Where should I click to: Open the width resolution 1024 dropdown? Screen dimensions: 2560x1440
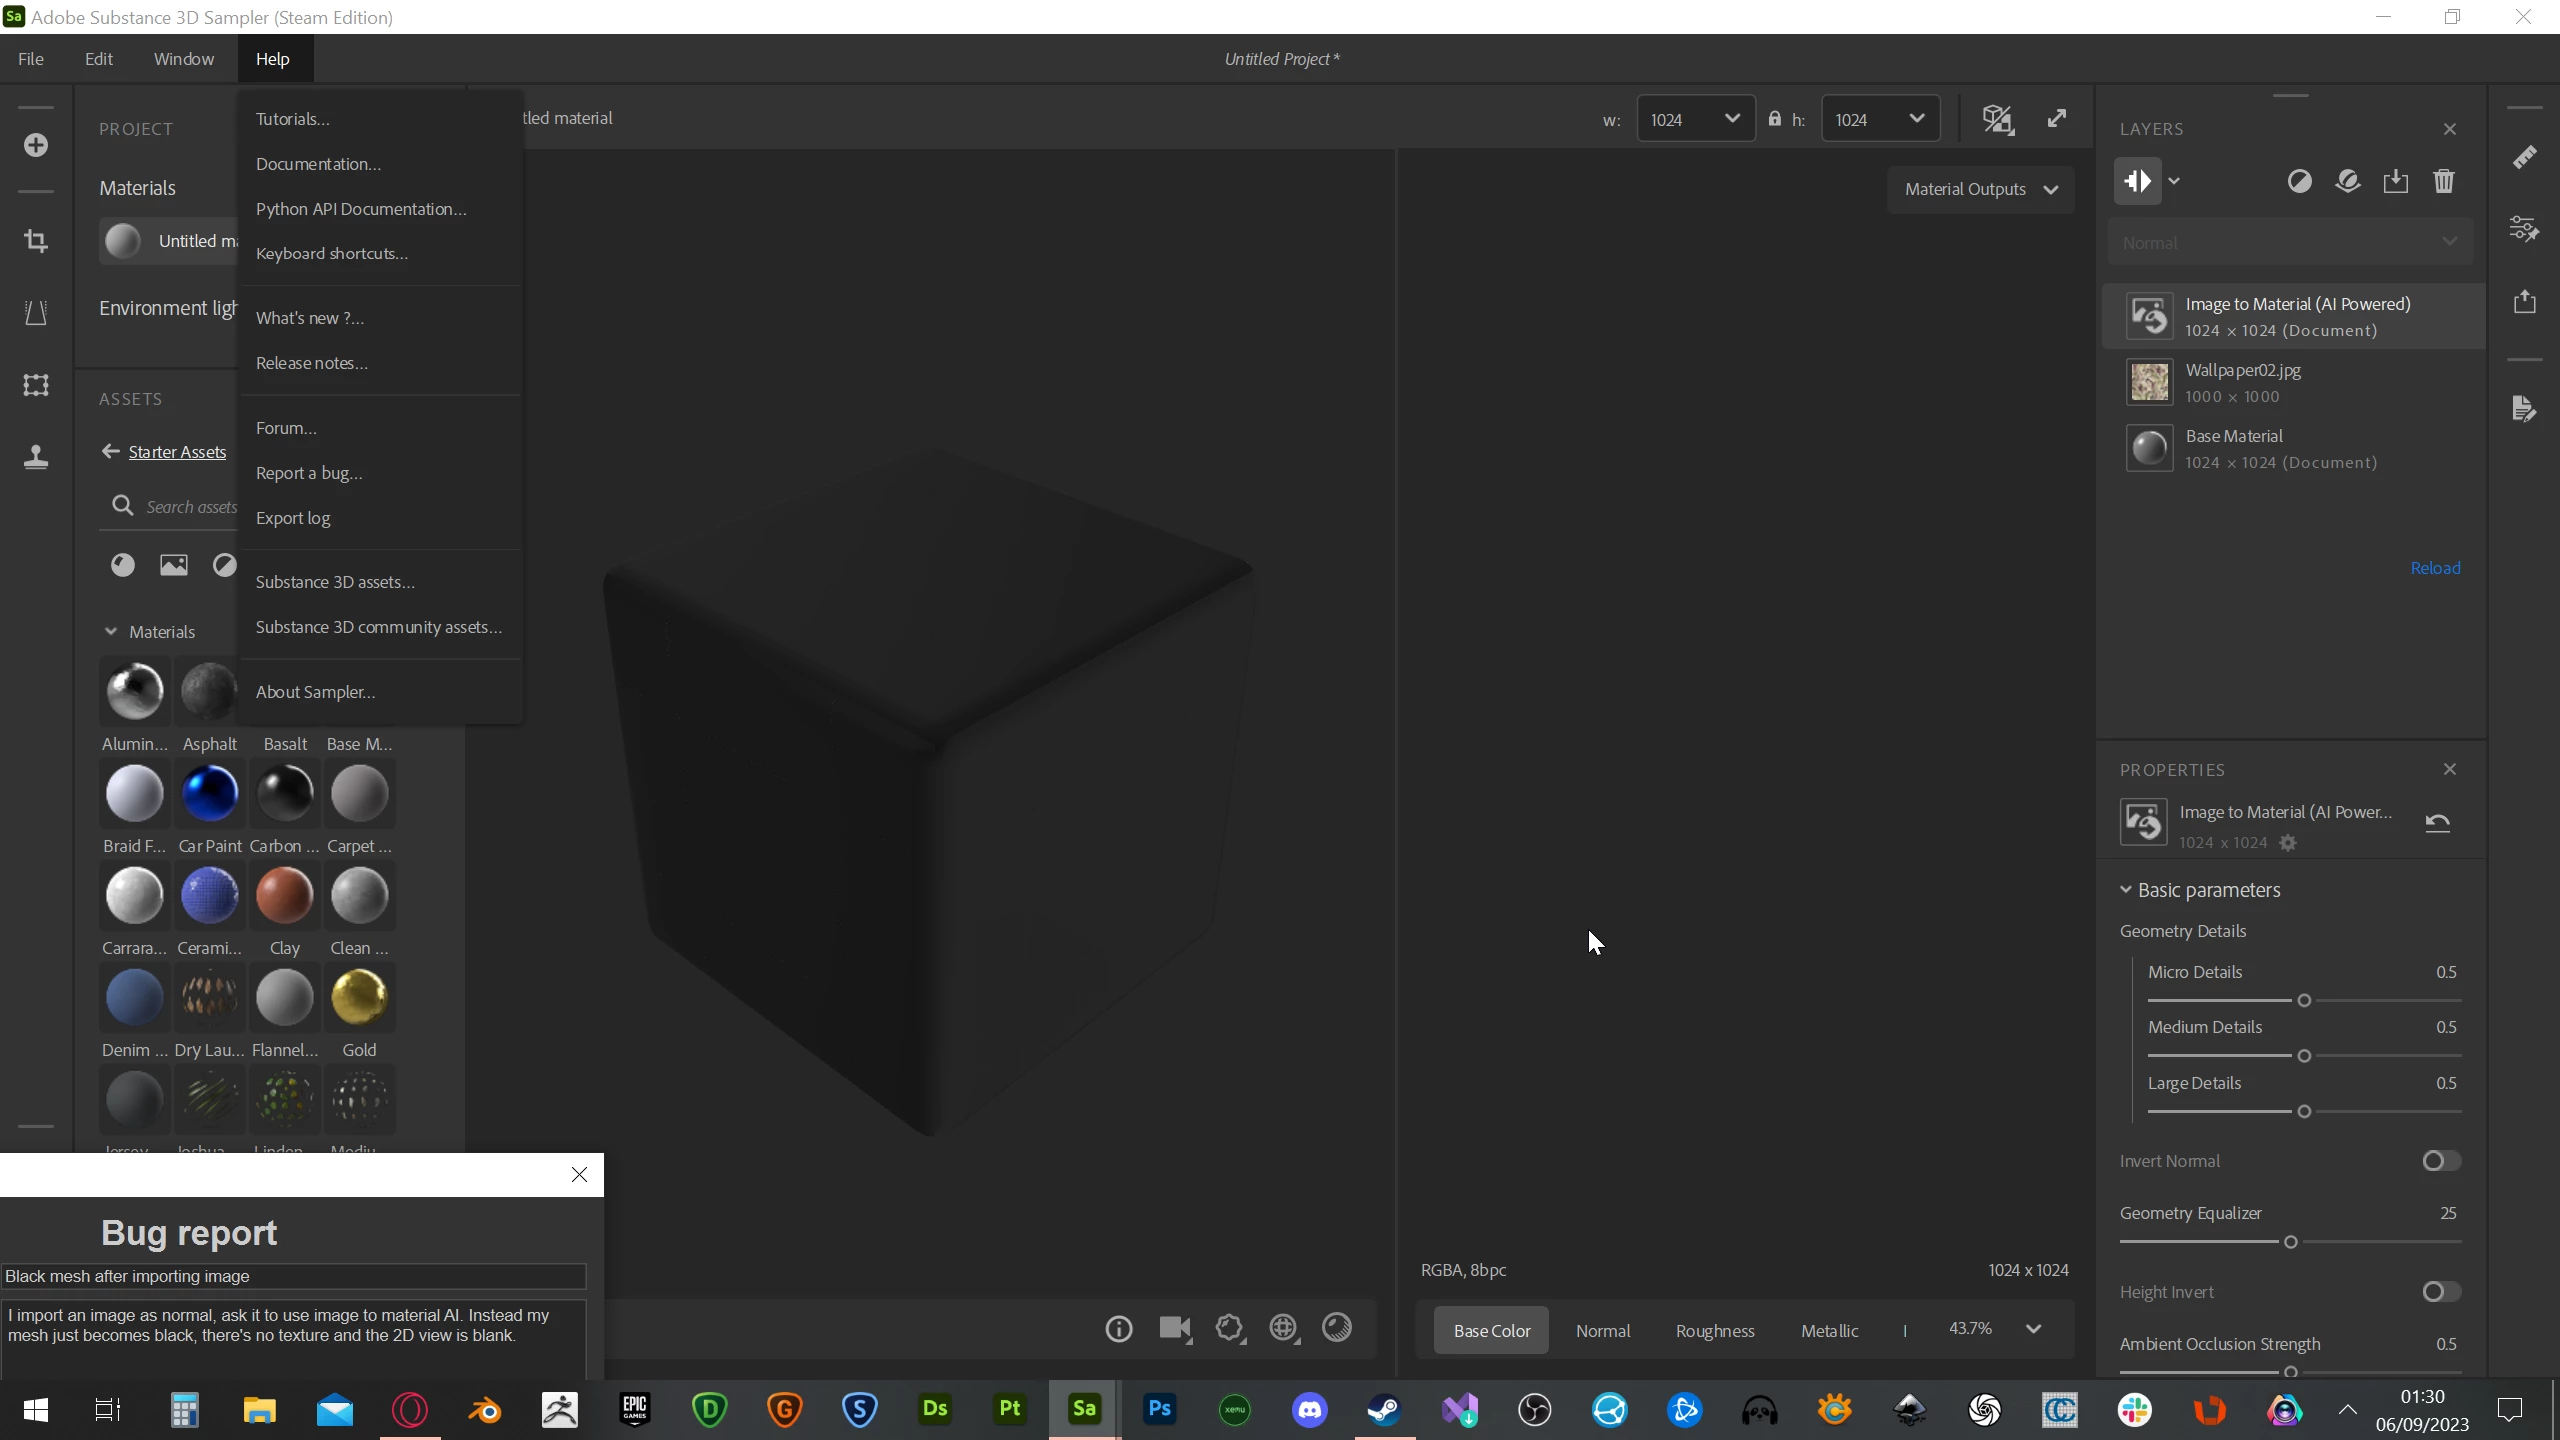pos(1695,119)
